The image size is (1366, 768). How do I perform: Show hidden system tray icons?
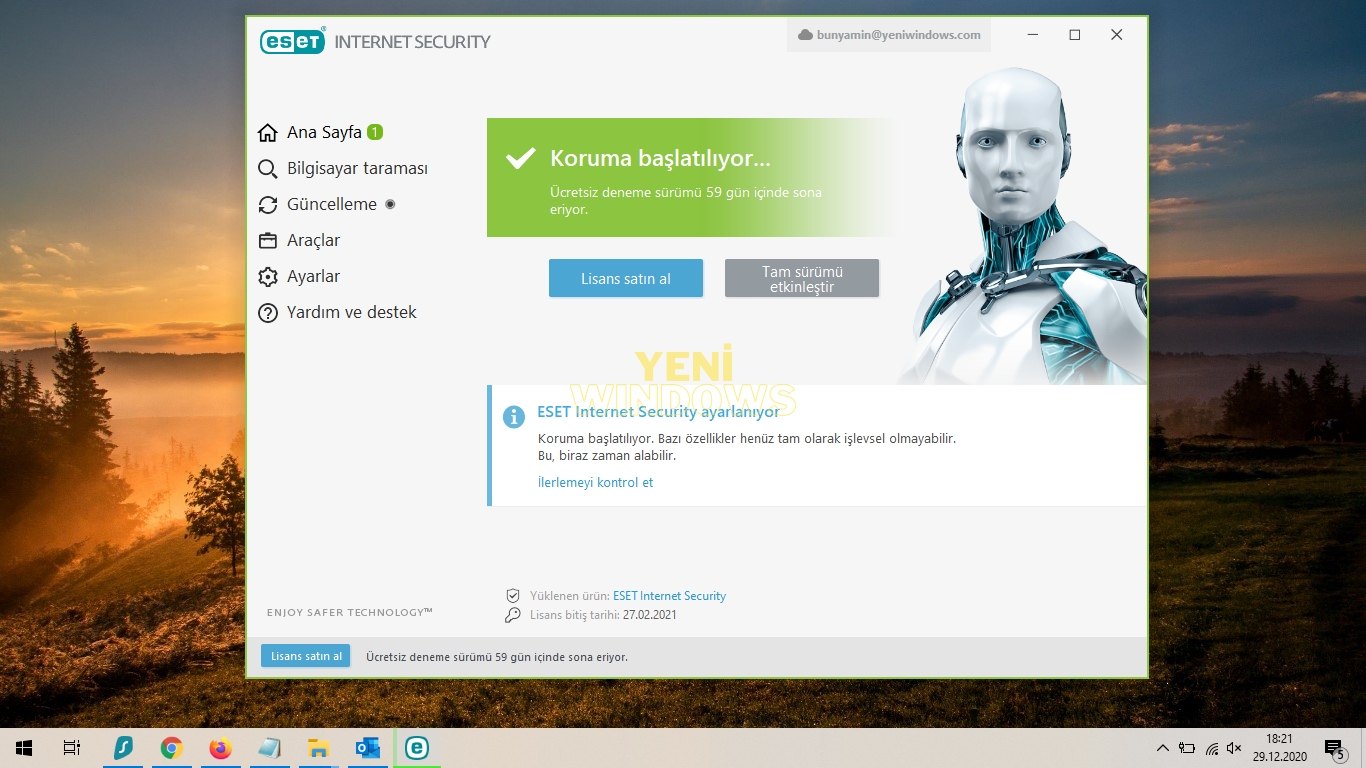tap(1163, 748)
